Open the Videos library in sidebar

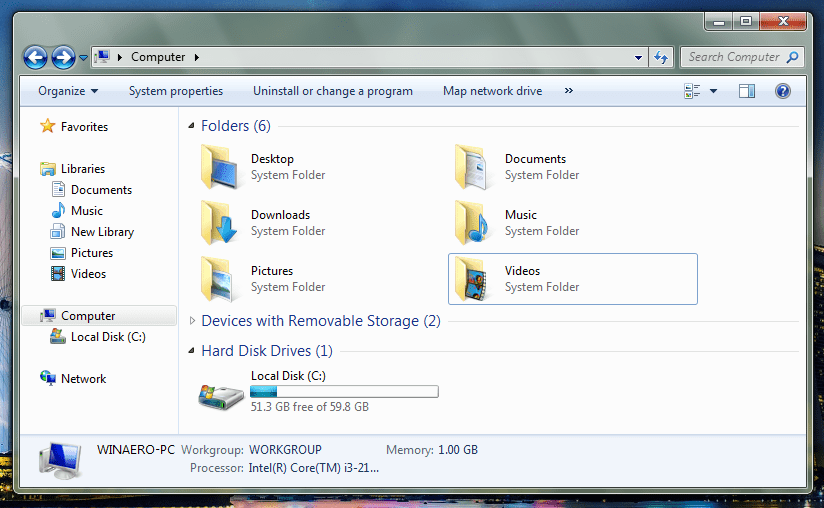pyautogui.click(x=88, y=274)
